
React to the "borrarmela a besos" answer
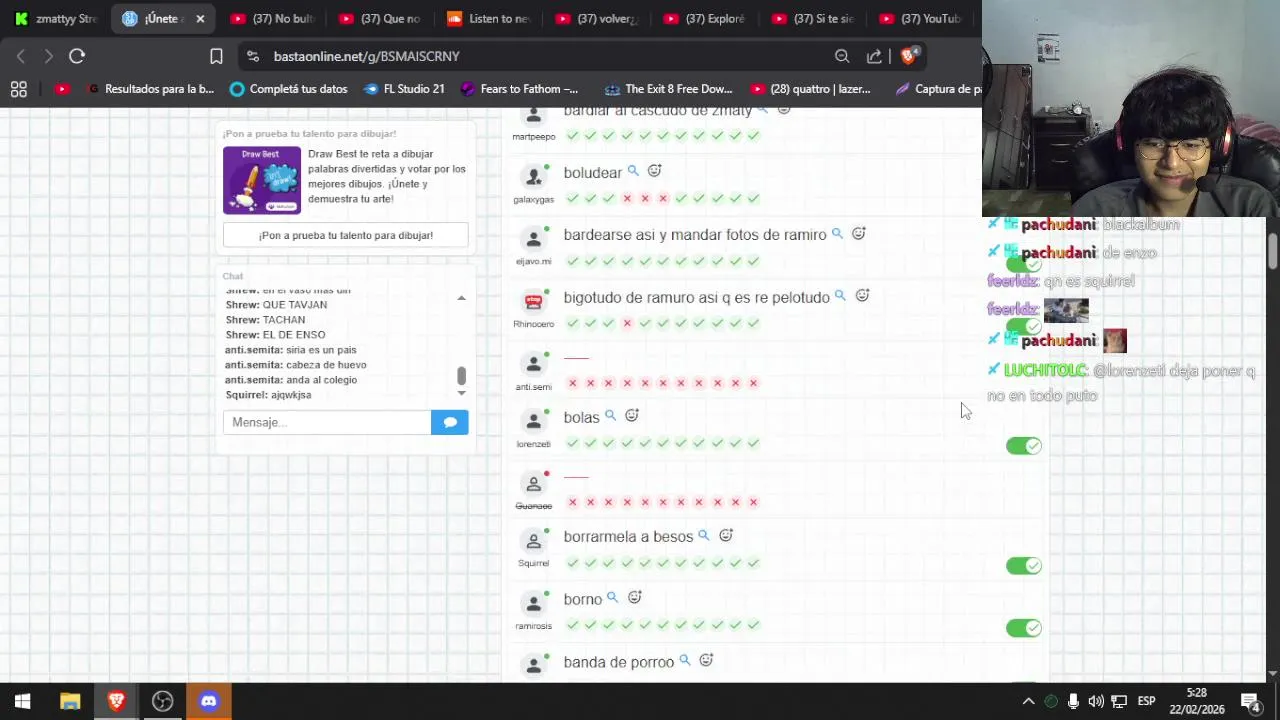(726, 535)
